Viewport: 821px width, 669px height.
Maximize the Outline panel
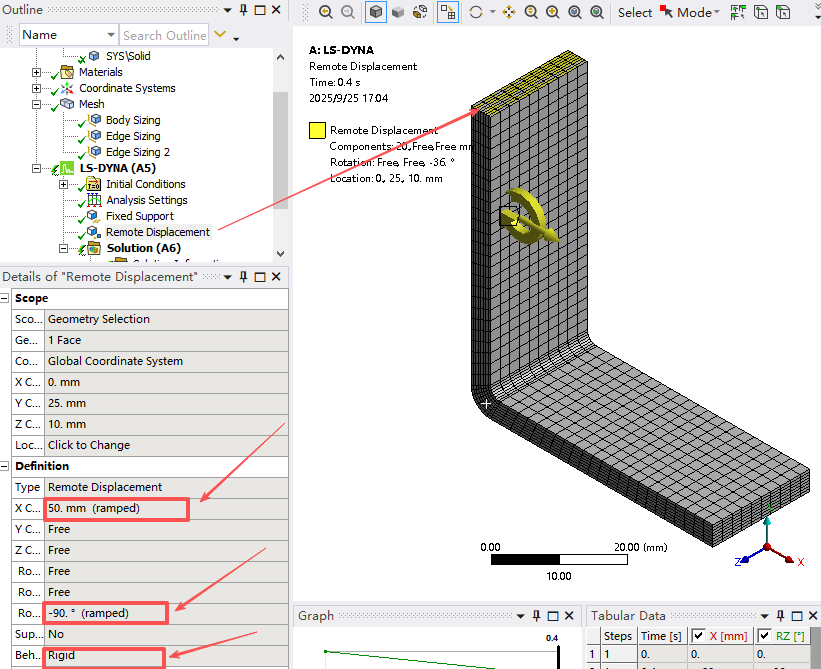click(x=260, y=10)
